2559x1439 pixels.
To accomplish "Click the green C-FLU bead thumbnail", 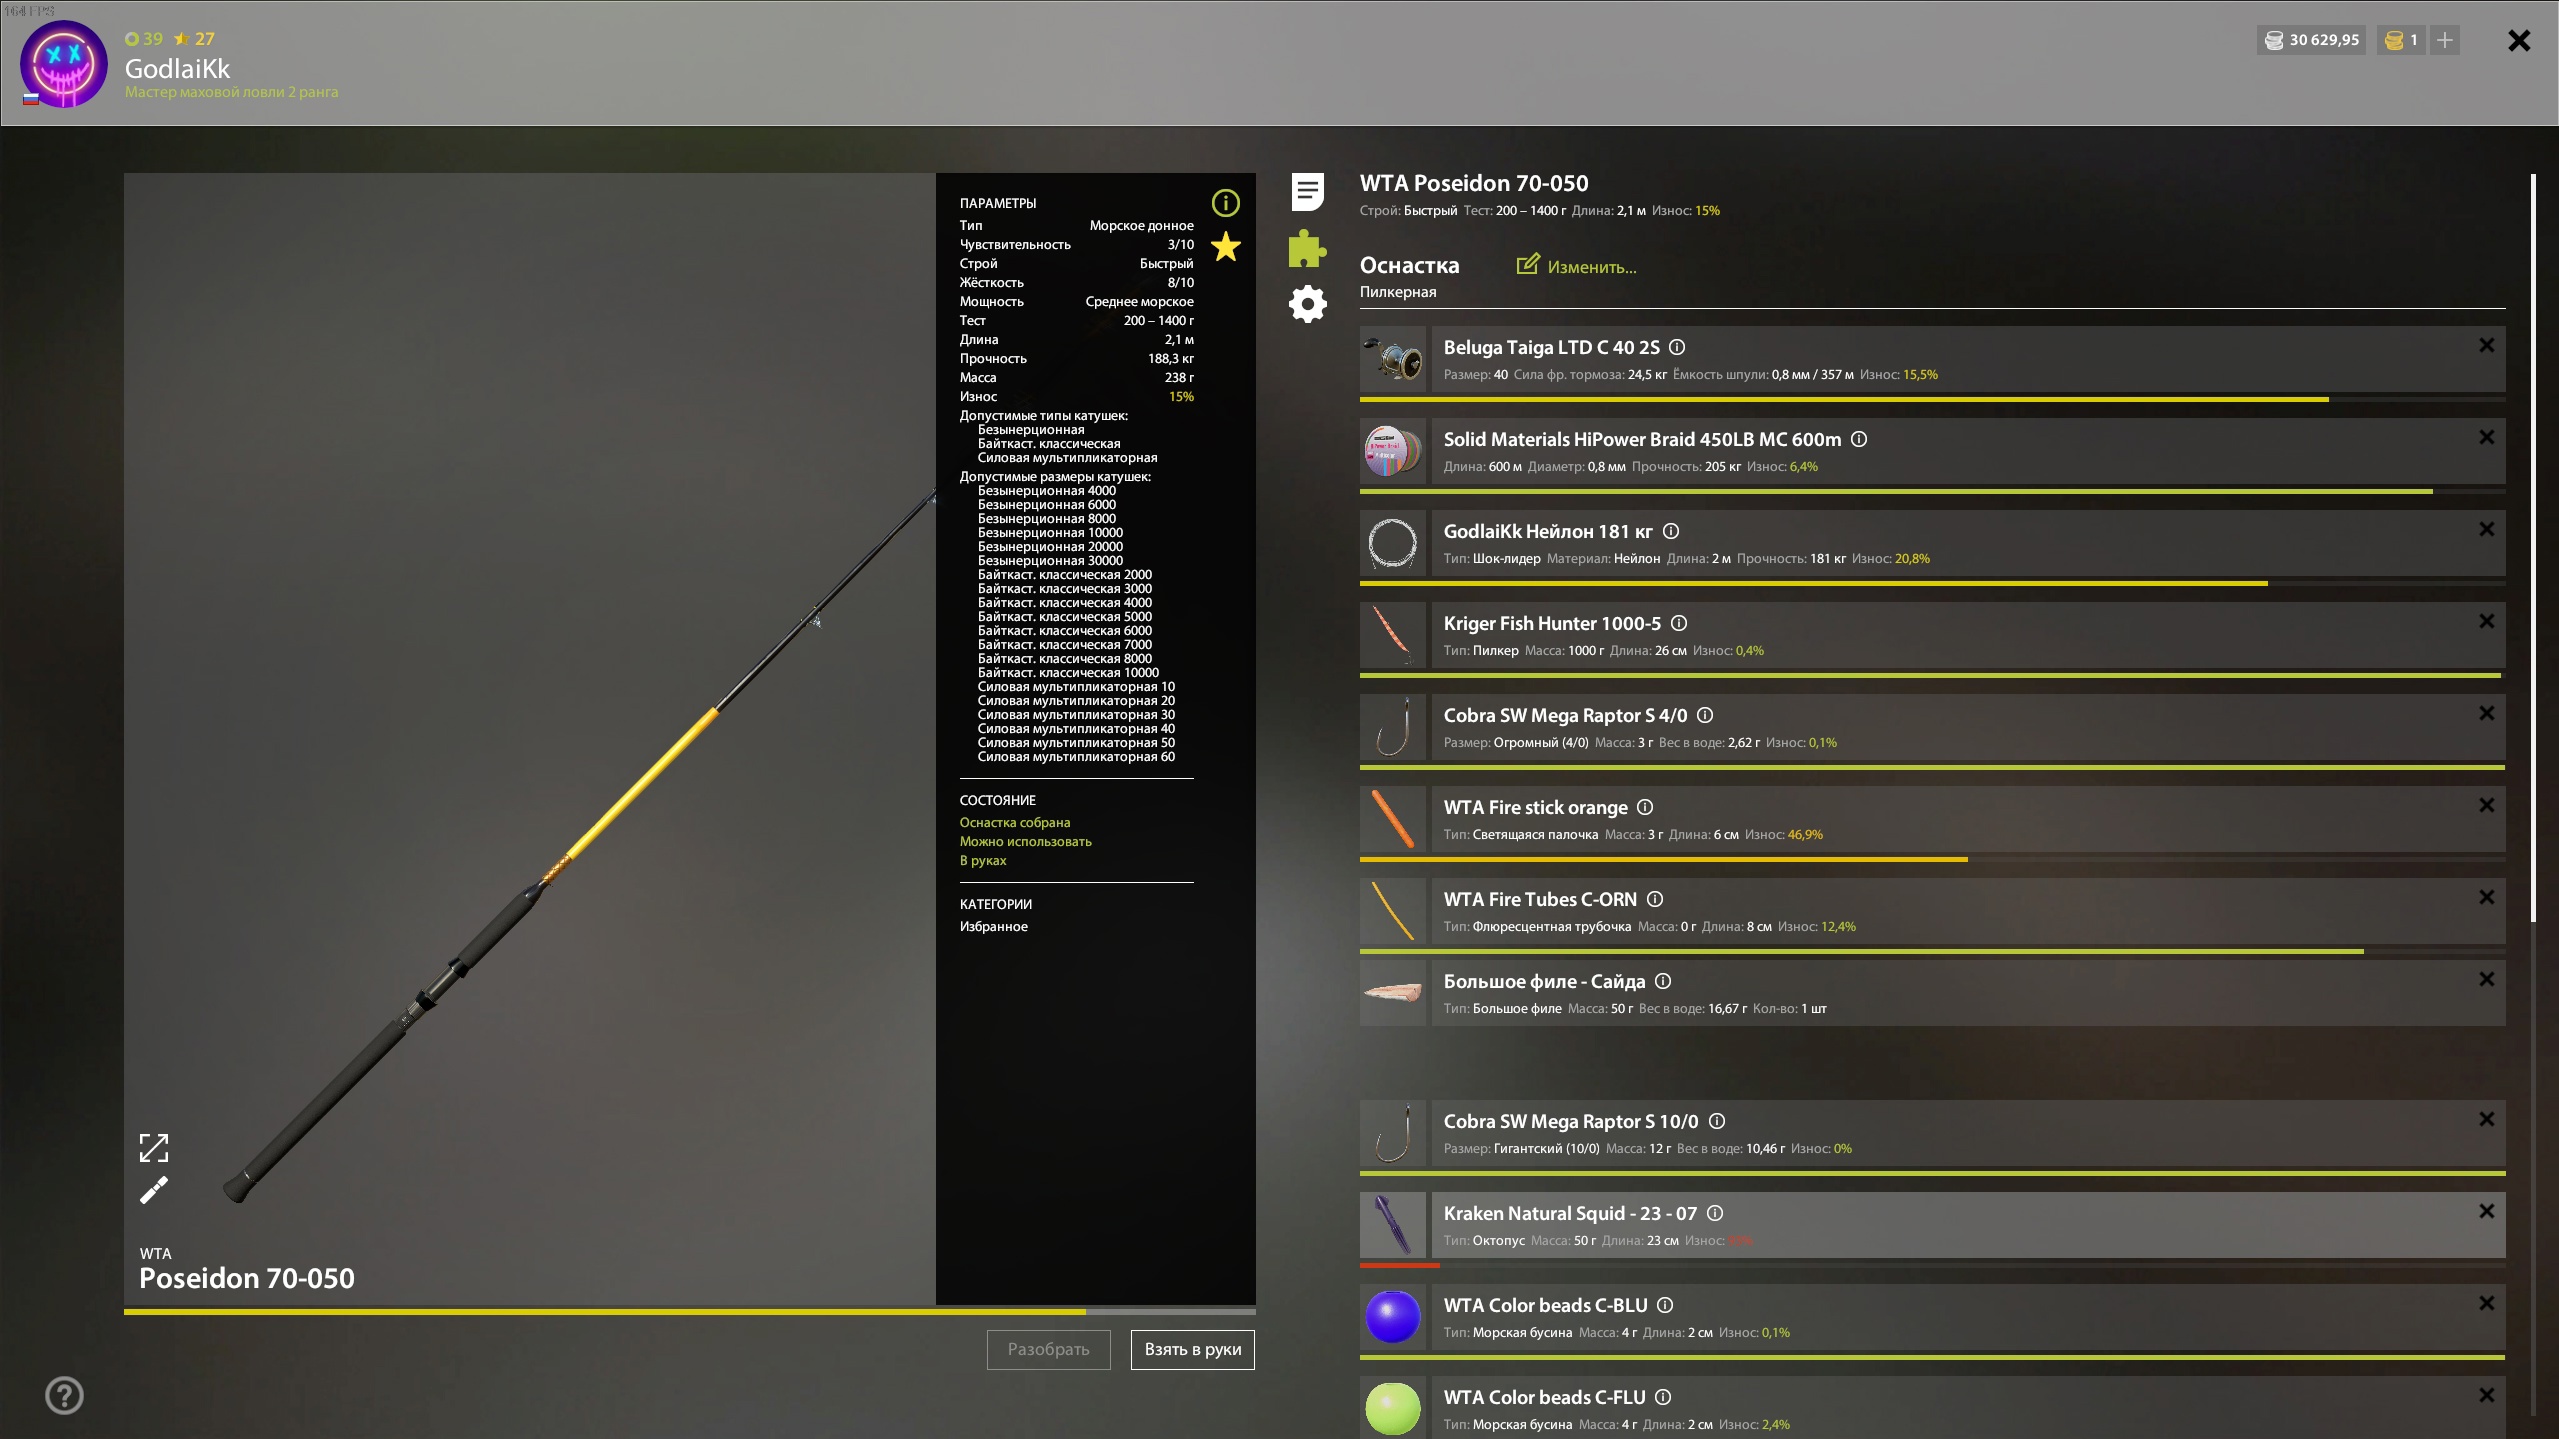I will [1393, 1408].
